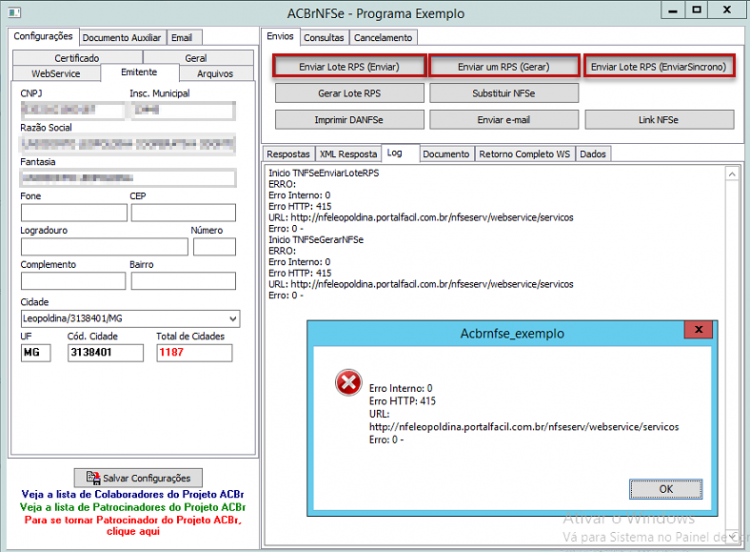750x552 pixels.
Task: Open the Cidade dropdown list
Action: coord(232,319)
